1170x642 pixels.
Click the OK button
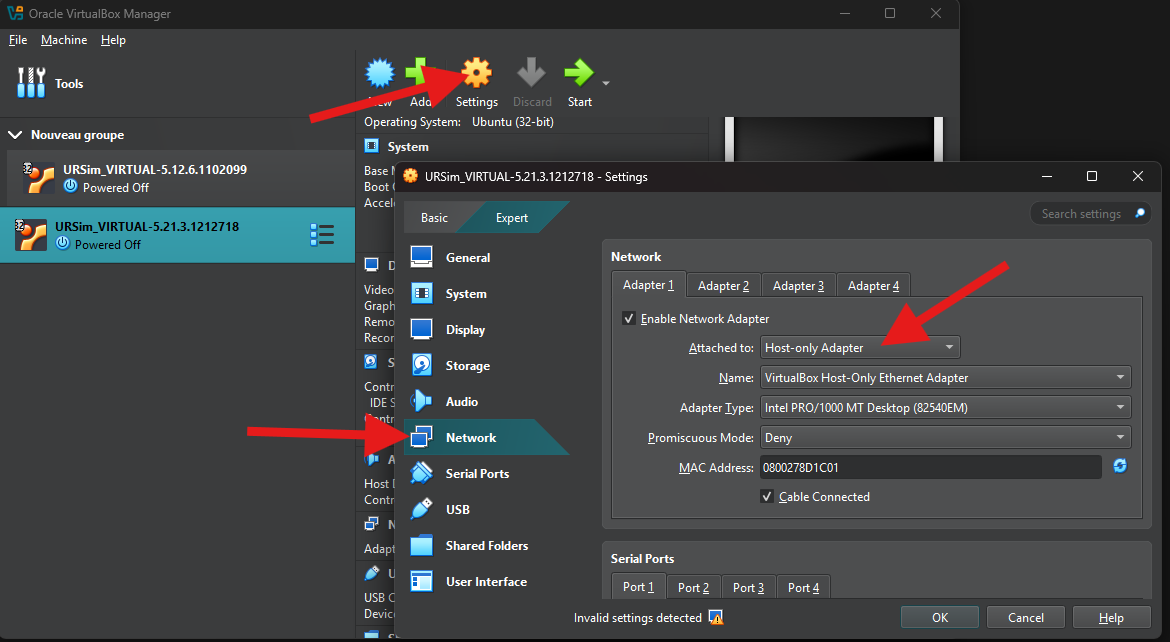coord(939,618)
